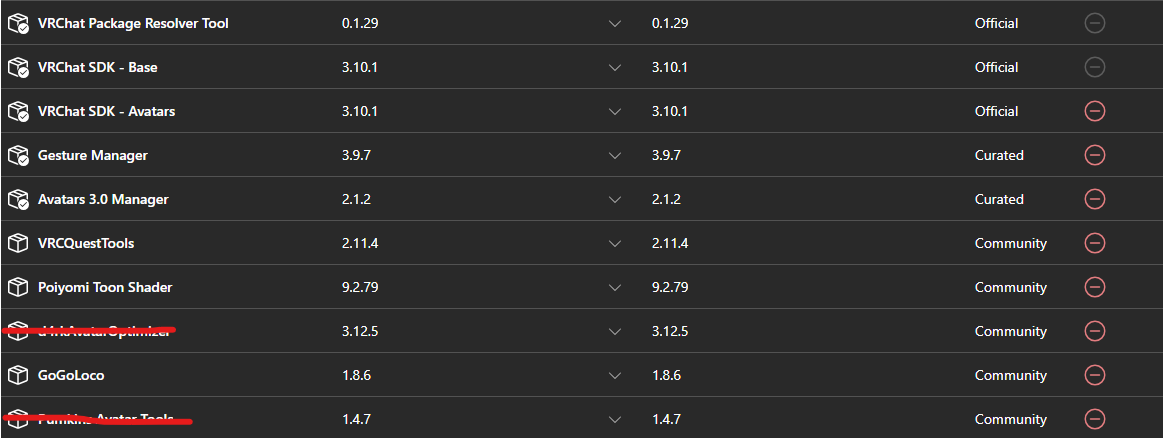1163x438 pixels.
Task: Expand the Poiyomi Toon Shader version list
Action: click(615, 287)
